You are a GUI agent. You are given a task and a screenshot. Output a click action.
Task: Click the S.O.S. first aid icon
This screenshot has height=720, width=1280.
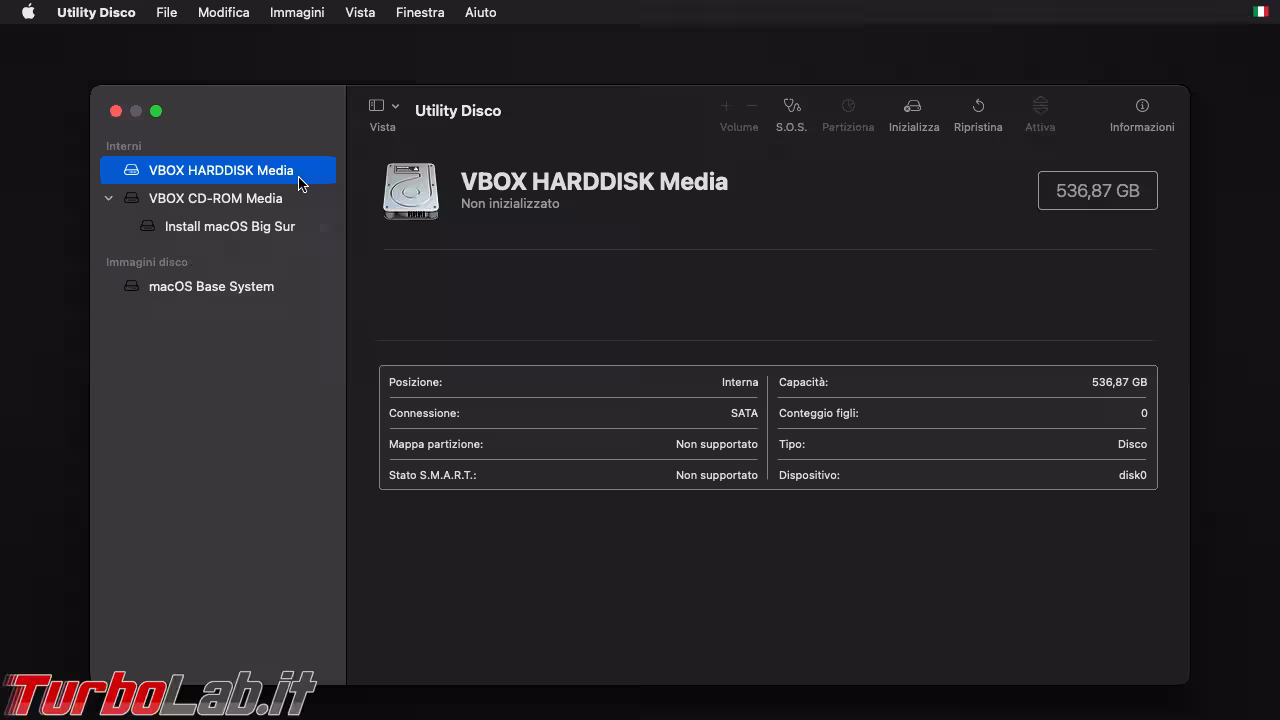click(x=791, y=106)
